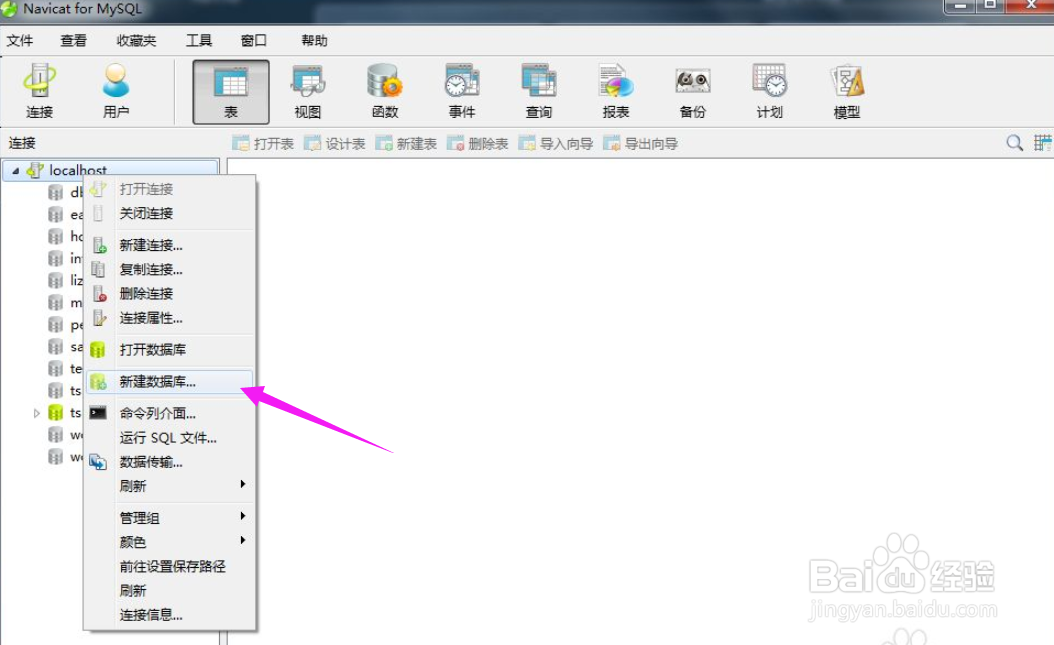The image size is (1054, 645).
Task: Open the 窗口 menu
Action: [x=253, y=40]
